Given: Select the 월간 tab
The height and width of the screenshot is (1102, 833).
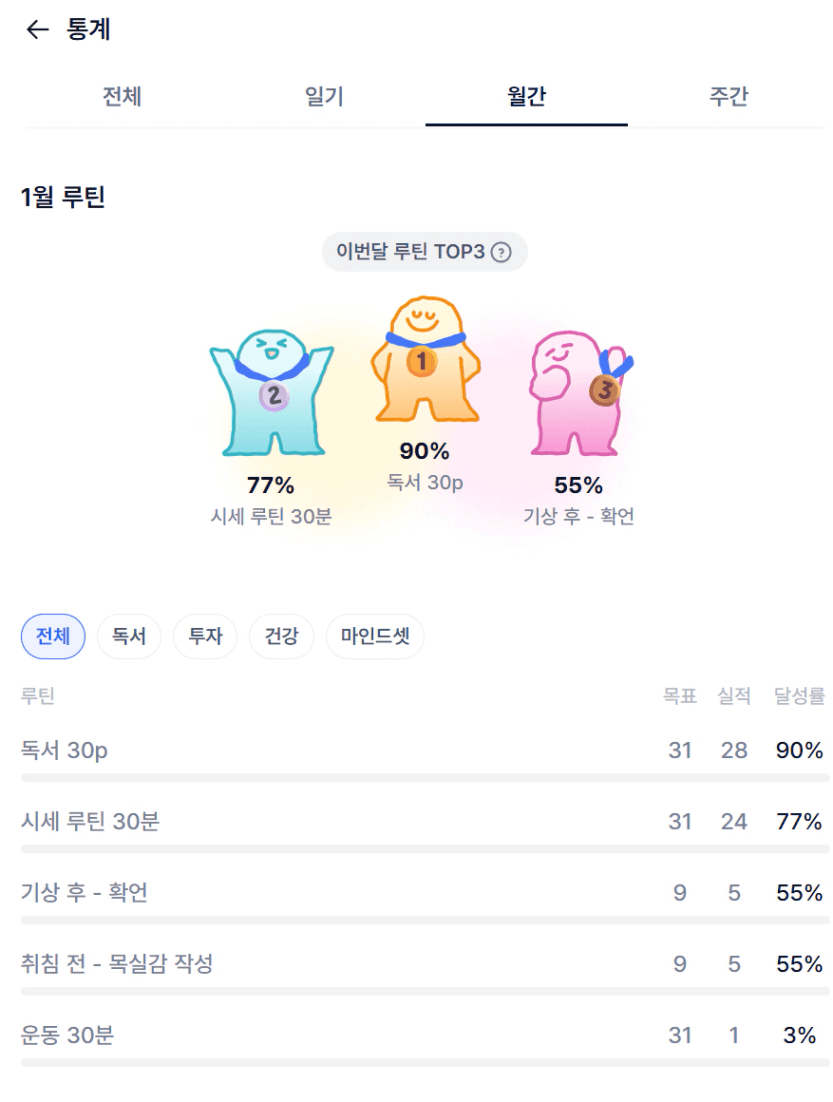Looking at the screenshot, I should [526, 97].
